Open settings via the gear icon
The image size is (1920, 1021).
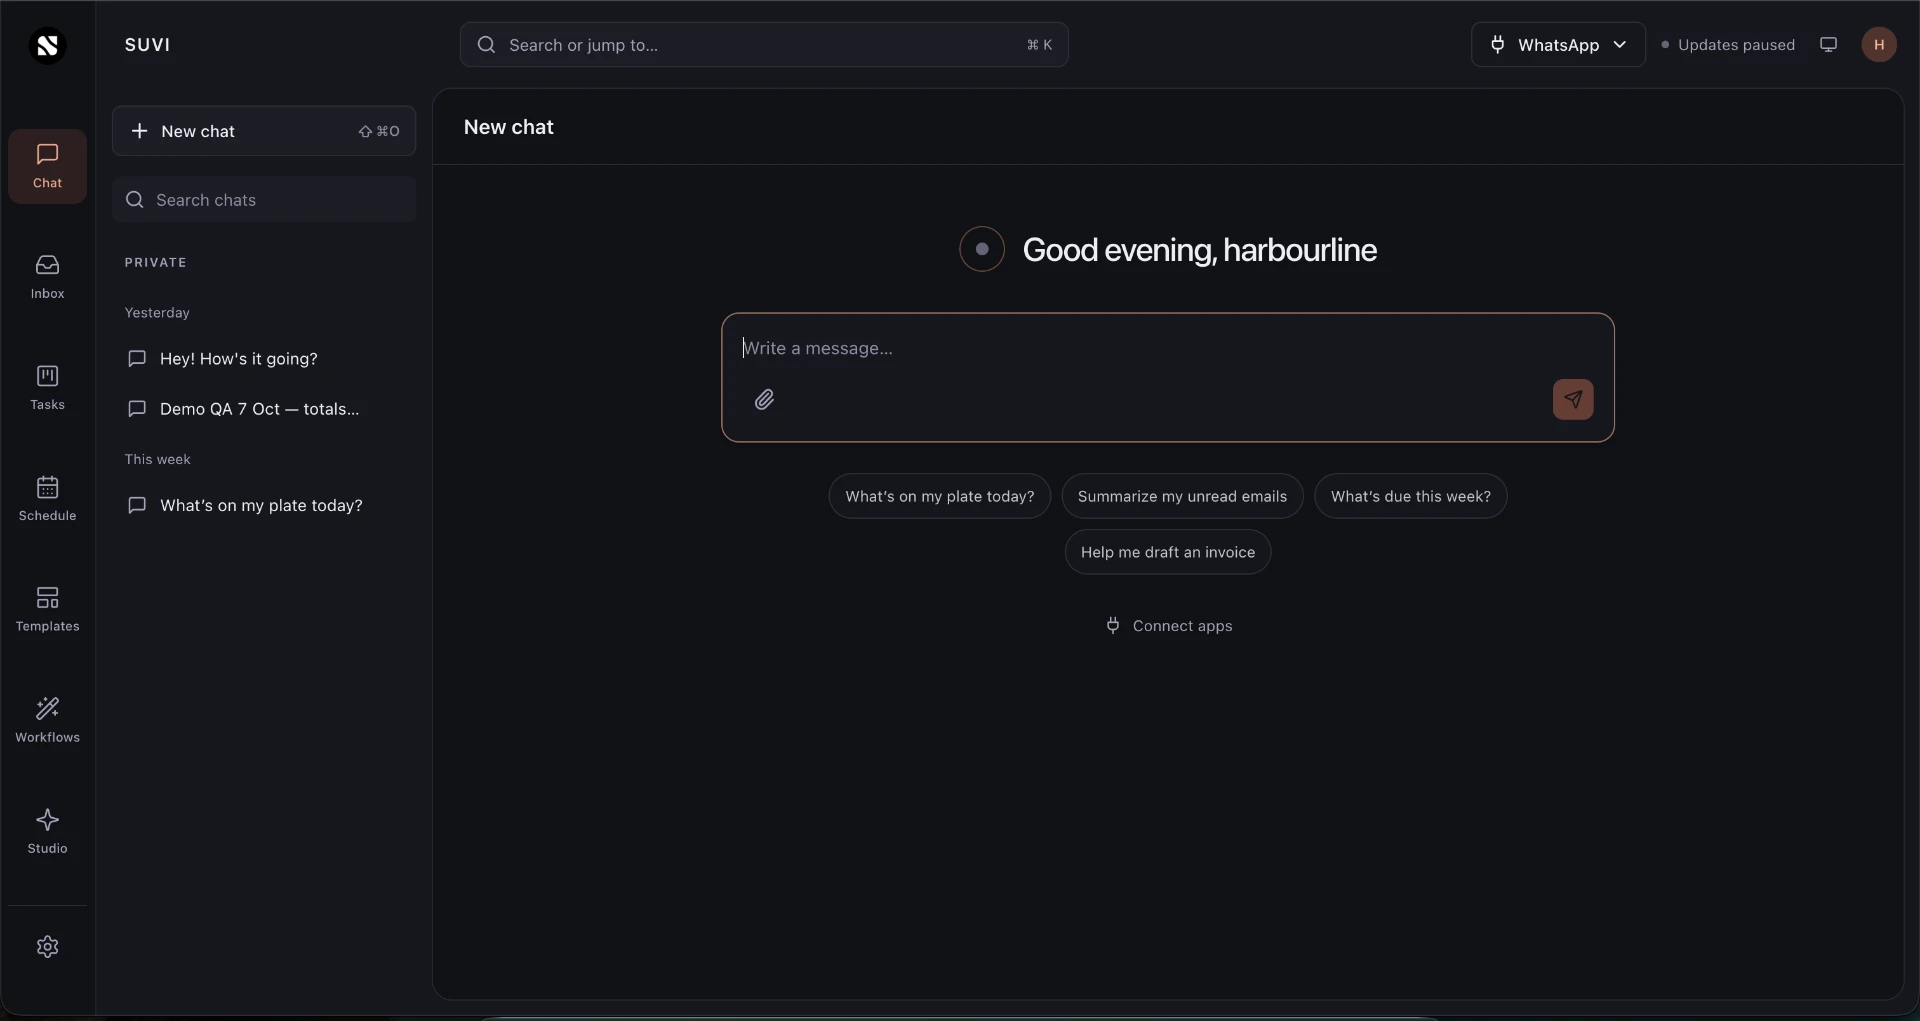coord(47,947)
